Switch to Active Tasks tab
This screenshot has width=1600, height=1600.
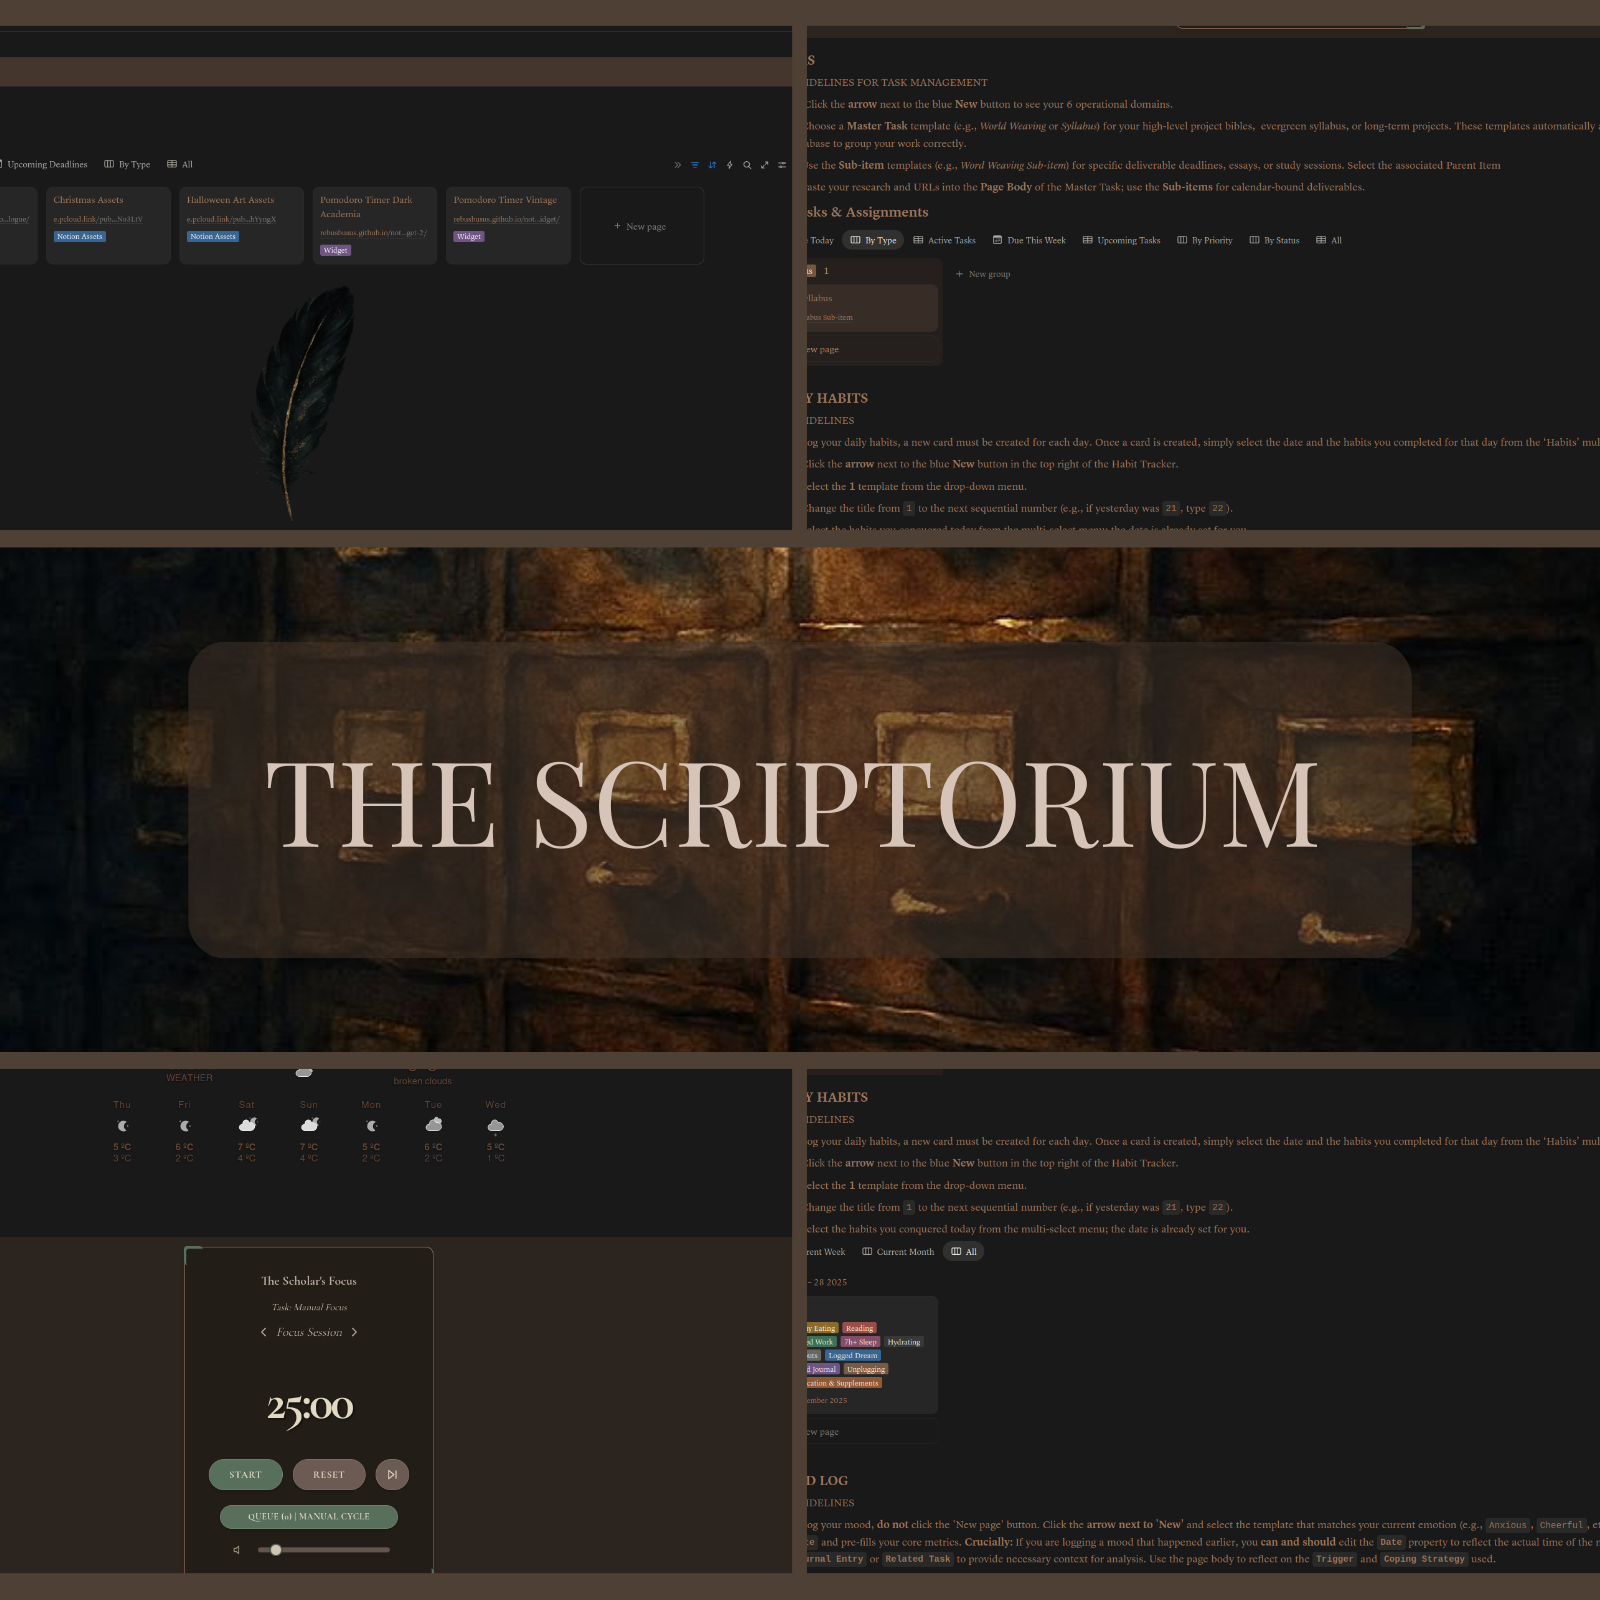click(x=944, y=240)
